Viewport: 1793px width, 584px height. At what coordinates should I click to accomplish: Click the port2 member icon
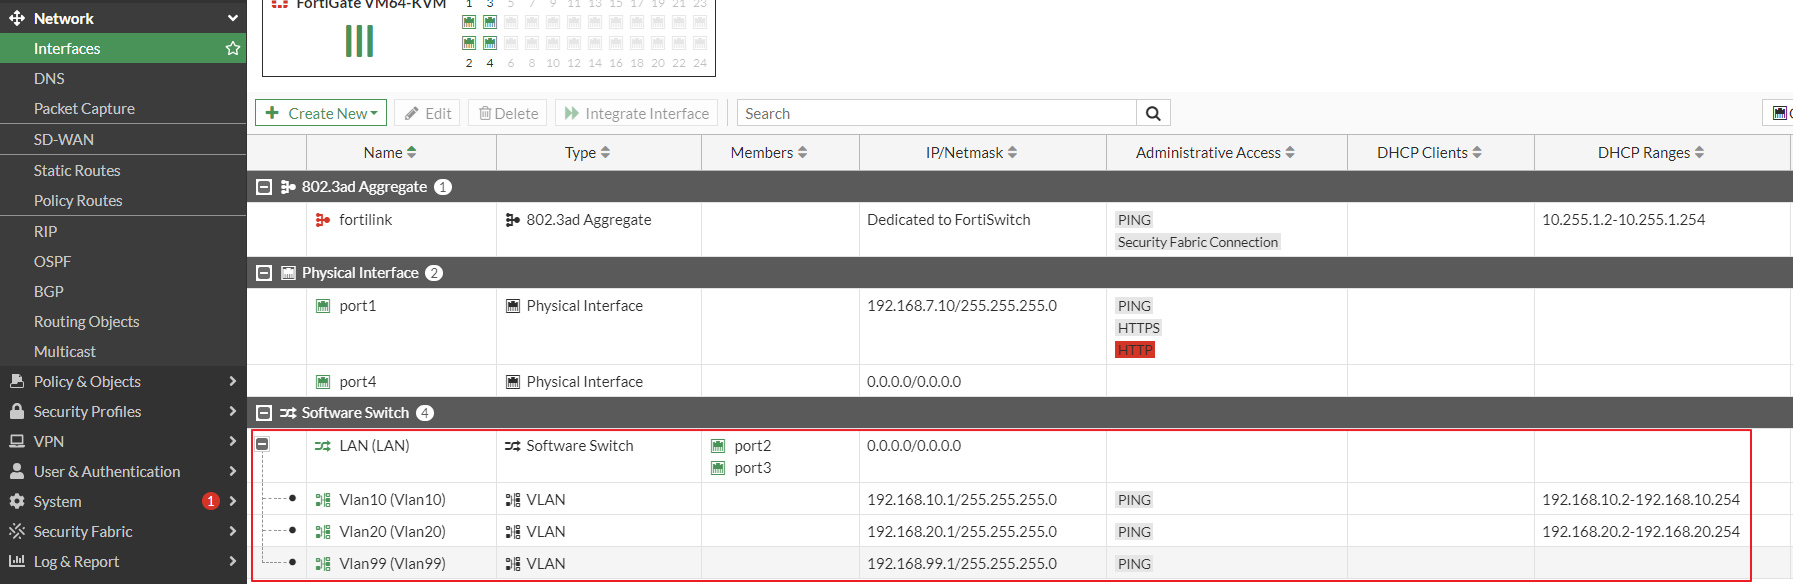[718, 446]
